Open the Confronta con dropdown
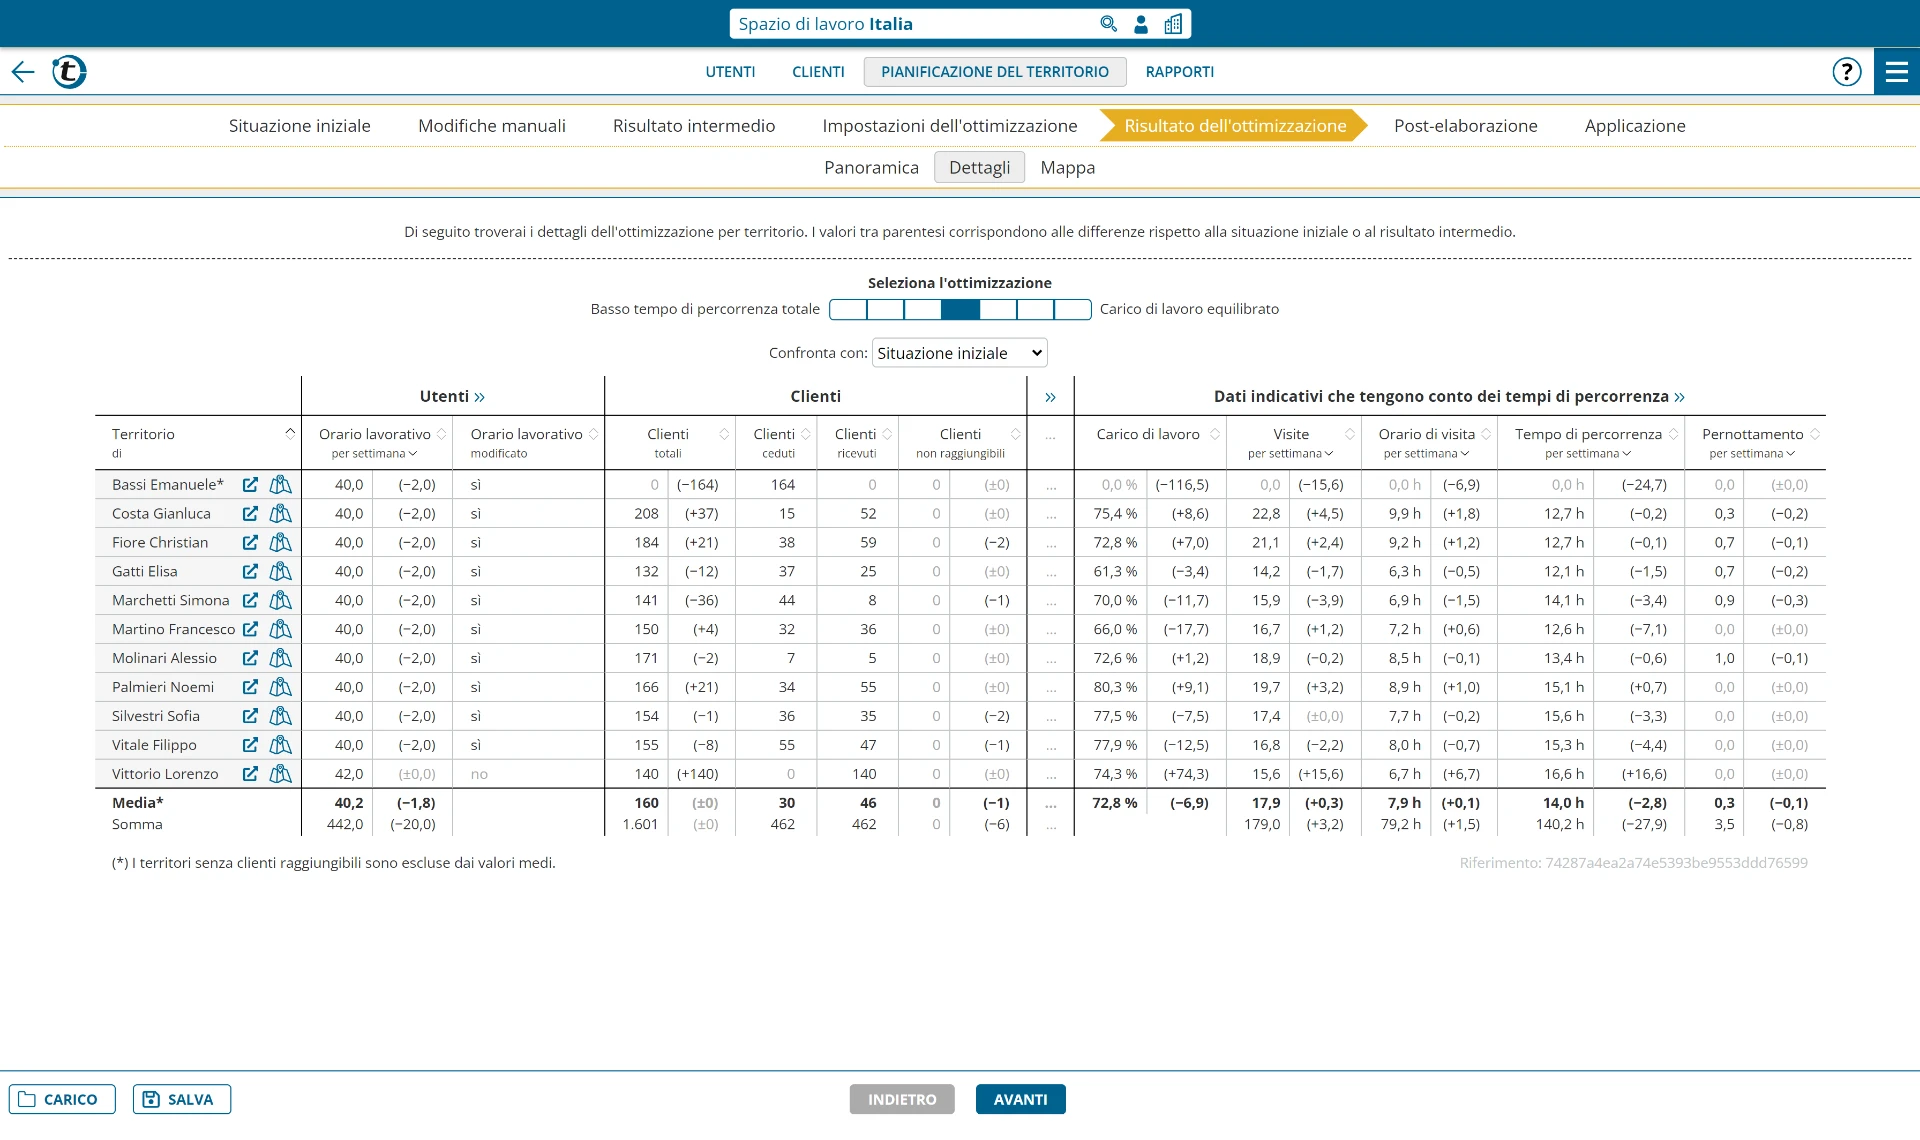 pyautogui.click(x=959, y=353)
